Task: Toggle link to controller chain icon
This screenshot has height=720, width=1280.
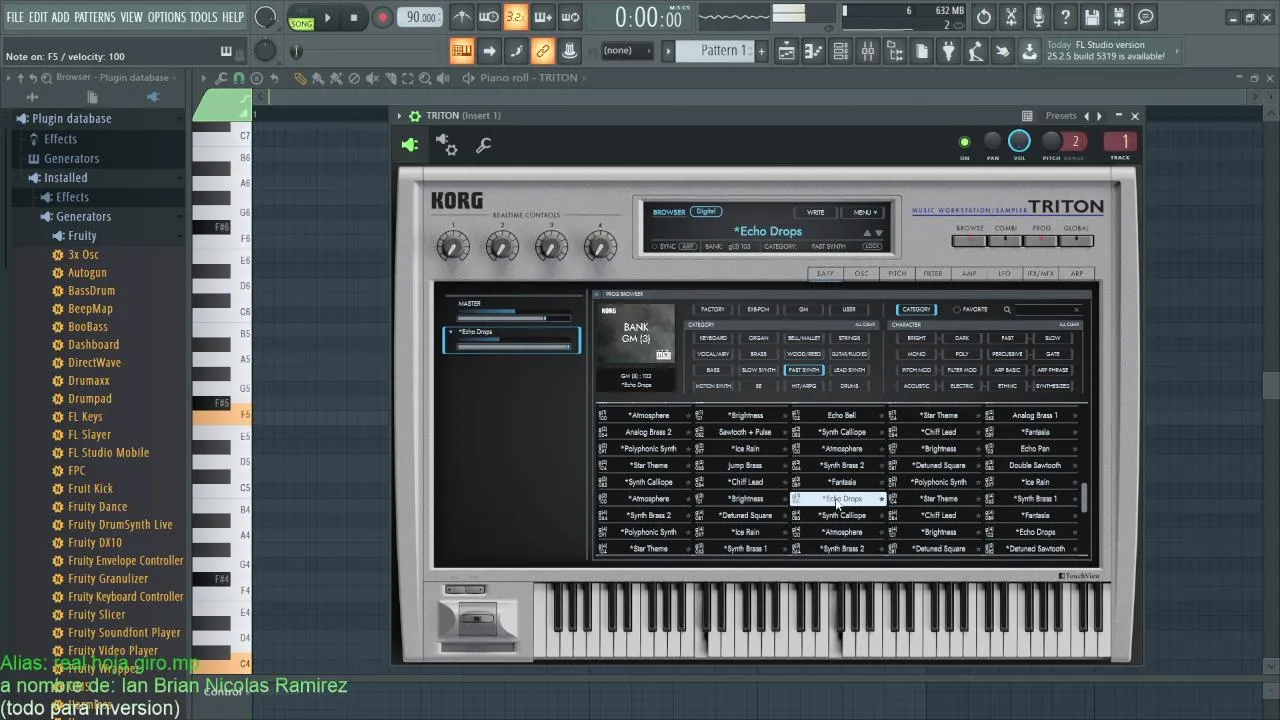Action: (543, 51)
